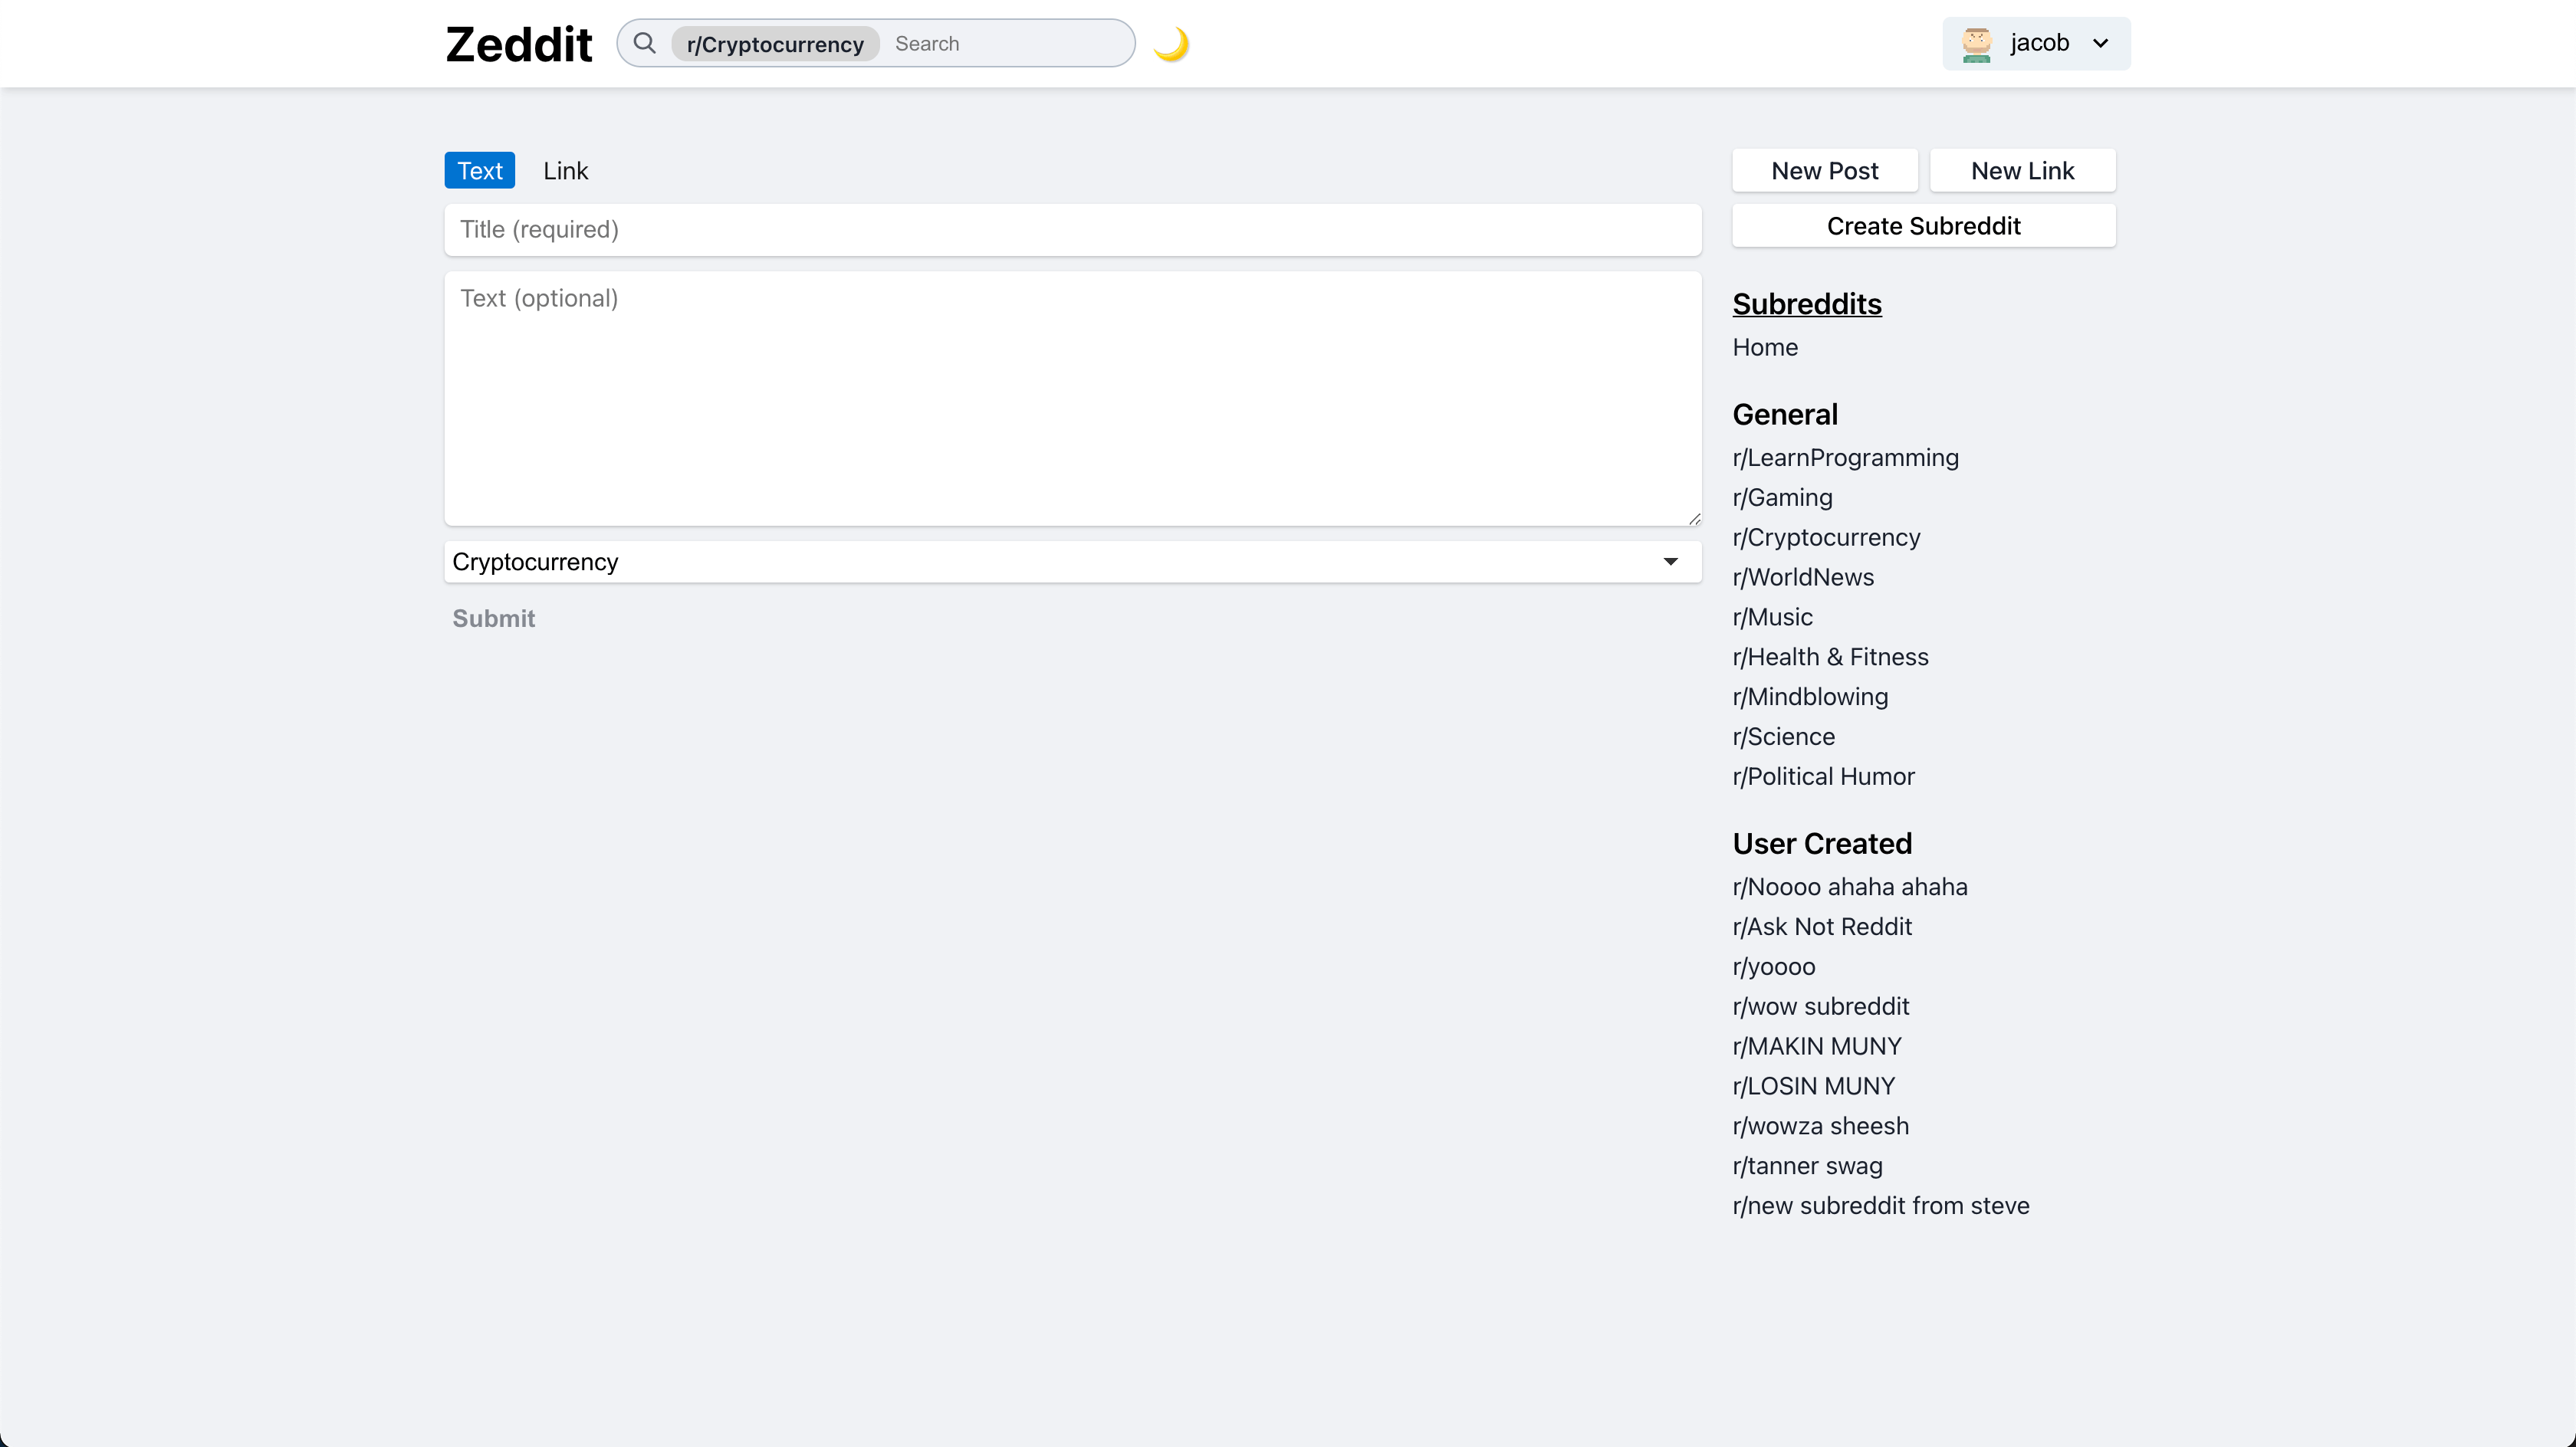Open r/Science subreddit
This screenshot has height=1447, width=2576.
click(x=1783, y=737)
